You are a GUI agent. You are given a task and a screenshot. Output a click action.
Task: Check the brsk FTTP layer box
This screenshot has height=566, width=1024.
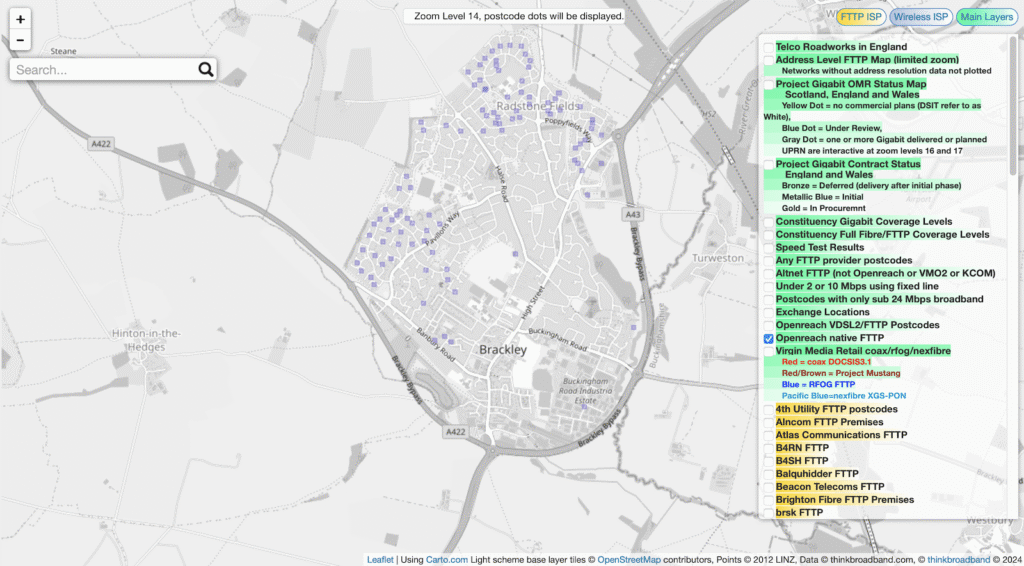click(x=768, y=513)
